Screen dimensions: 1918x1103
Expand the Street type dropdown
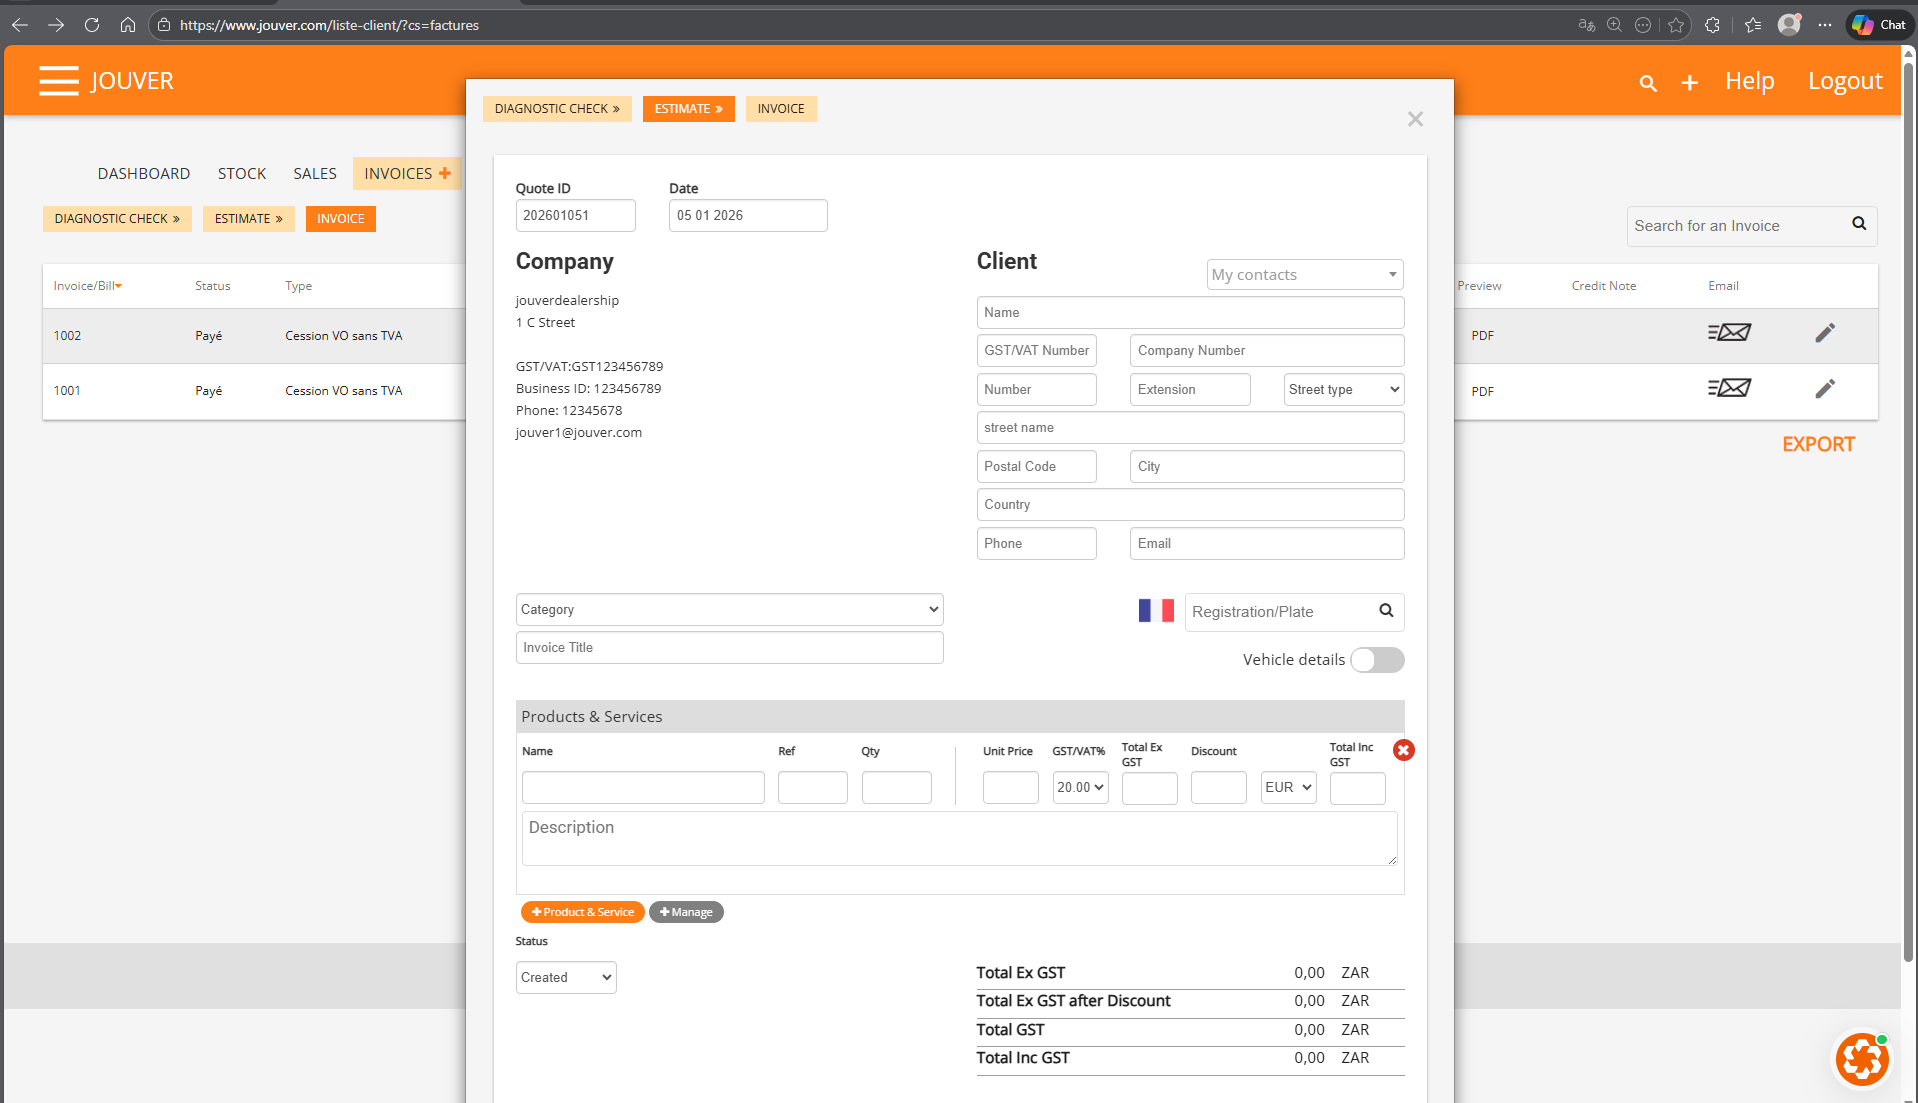[1344, 390]
